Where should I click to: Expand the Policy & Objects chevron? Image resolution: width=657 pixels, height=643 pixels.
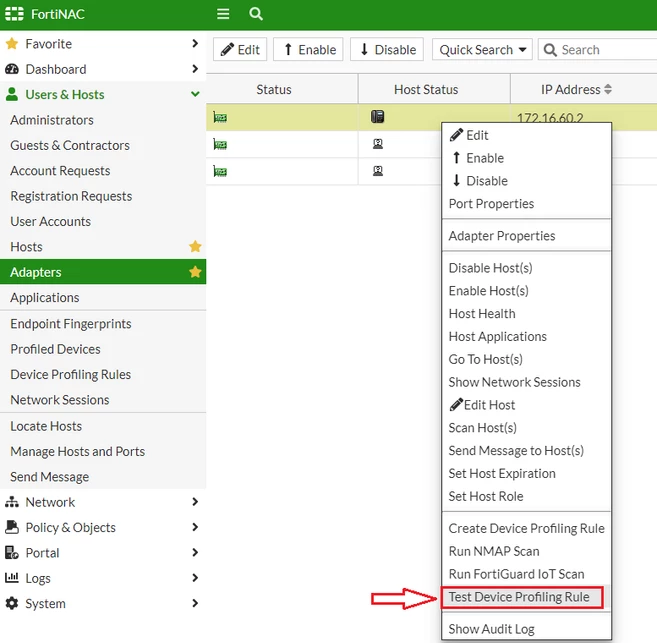(195, 527)
